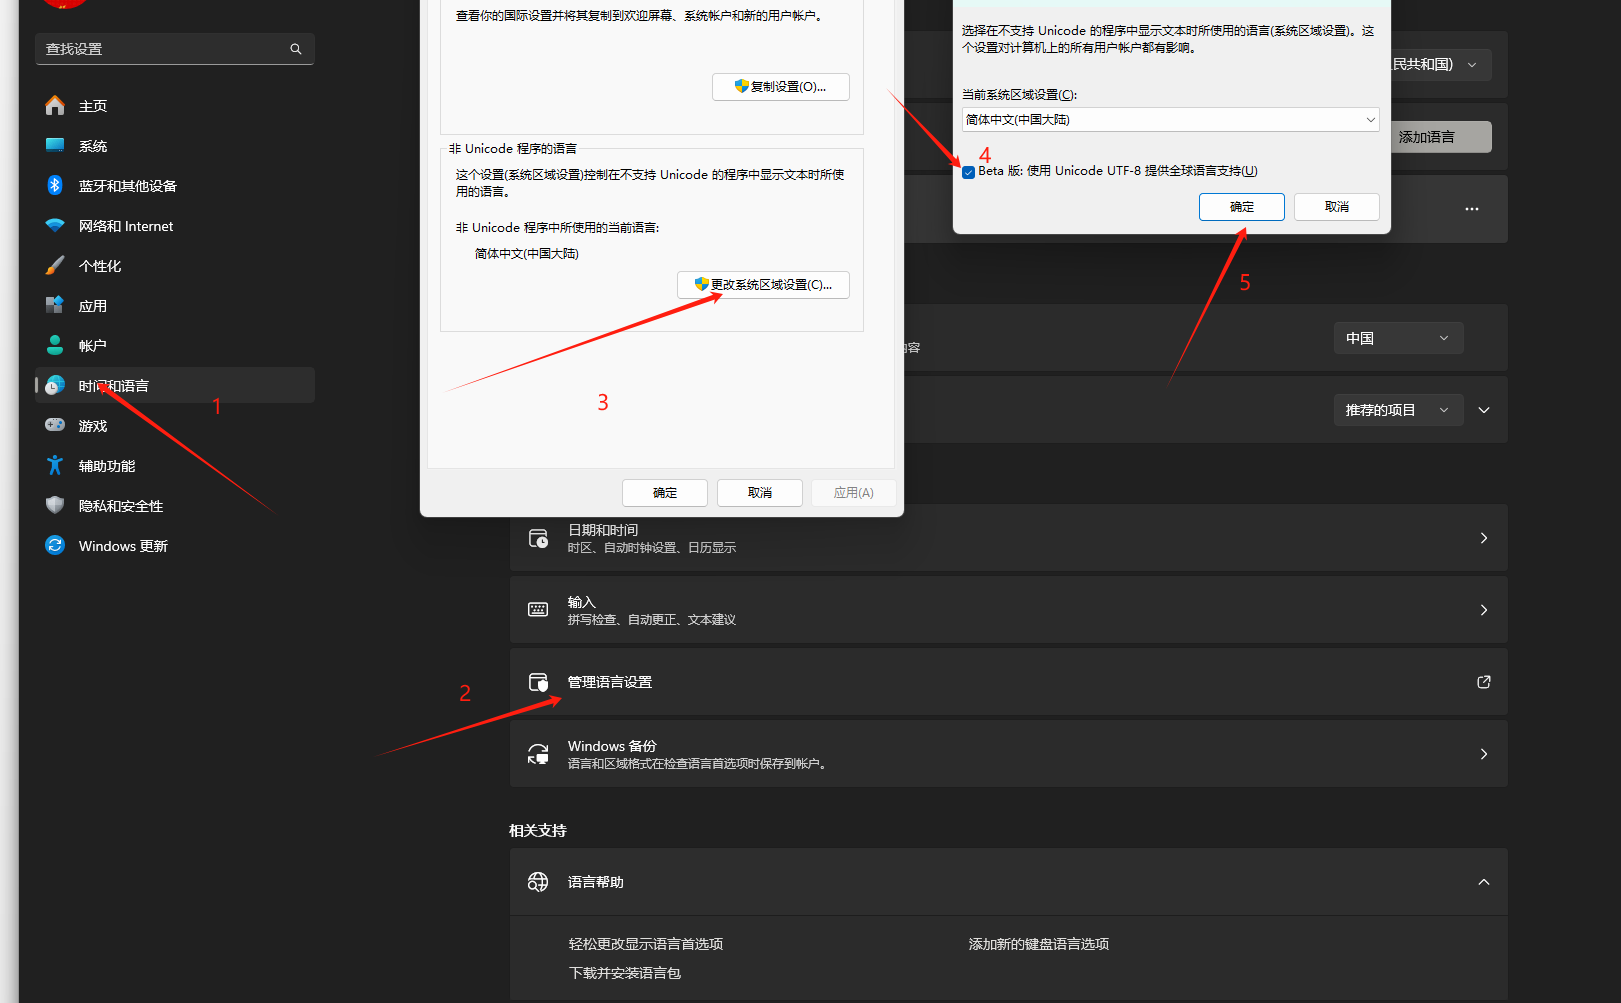The height and width of the screenshot is (1003, 1621).
Task: Open 输入 row chevron
Action: pos(1484,610)
